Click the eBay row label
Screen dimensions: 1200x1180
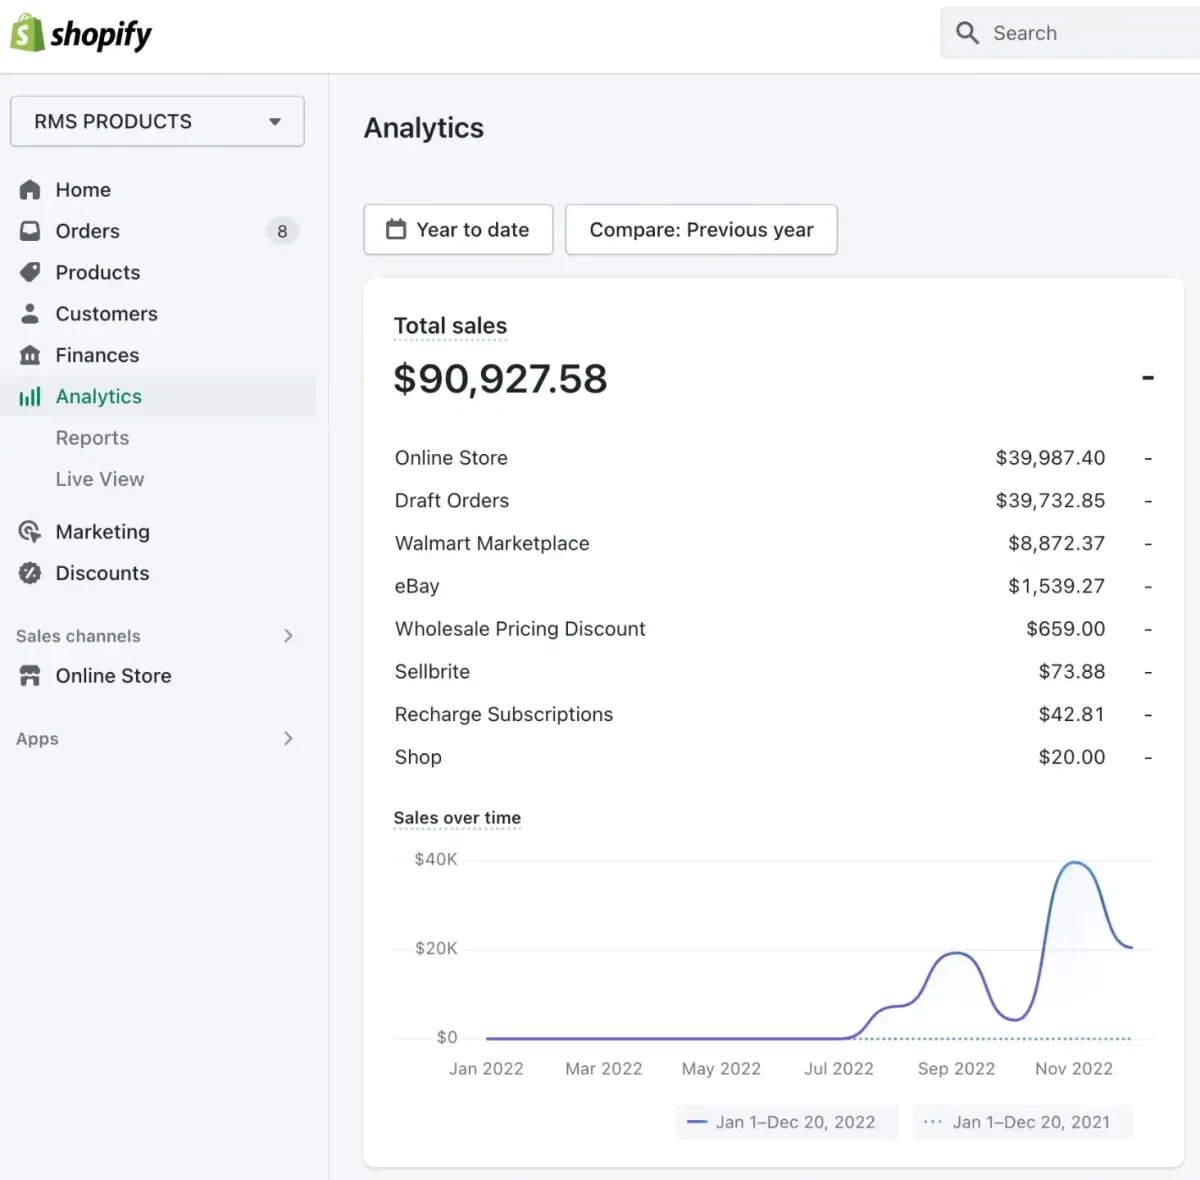[417, 587]
